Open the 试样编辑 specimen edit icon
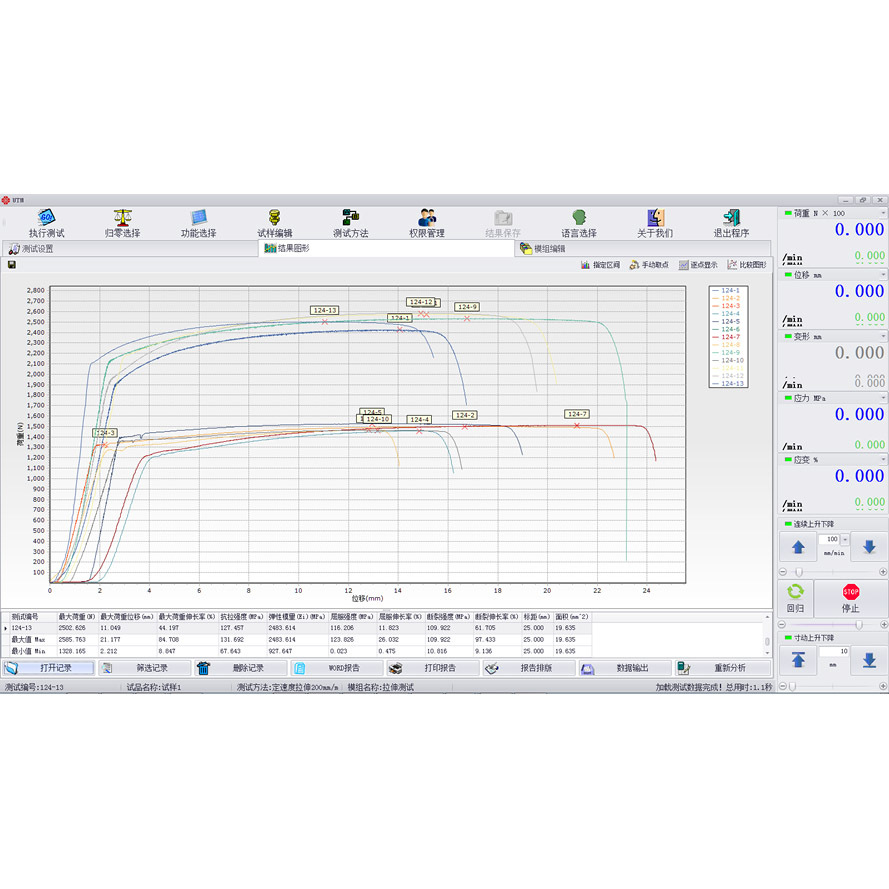889x889 pixels. coord(274,218)
